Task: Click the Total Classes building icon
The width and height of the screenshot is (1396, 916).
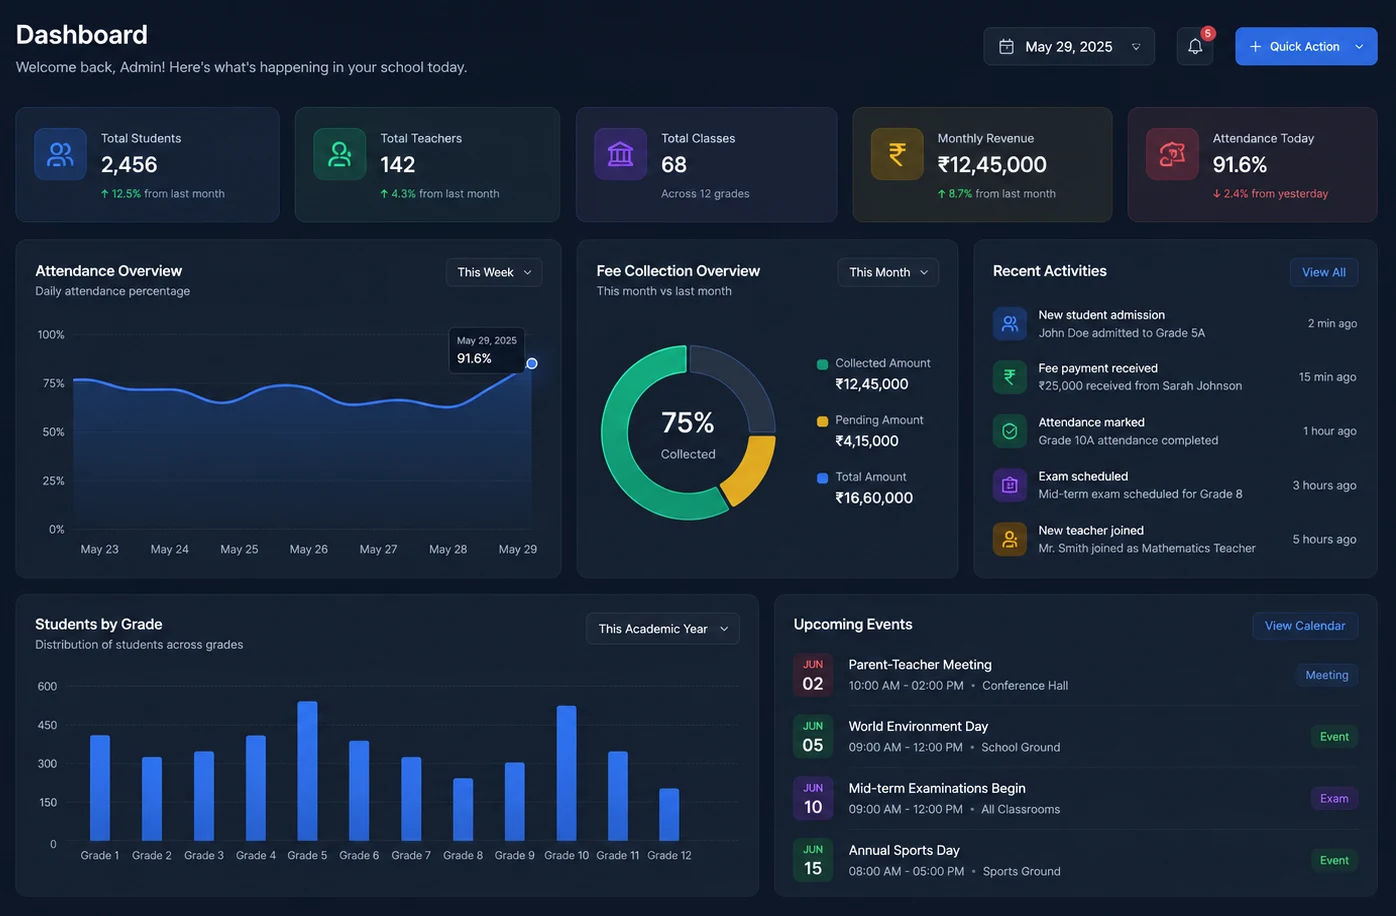Action: [x=620, y=154]
